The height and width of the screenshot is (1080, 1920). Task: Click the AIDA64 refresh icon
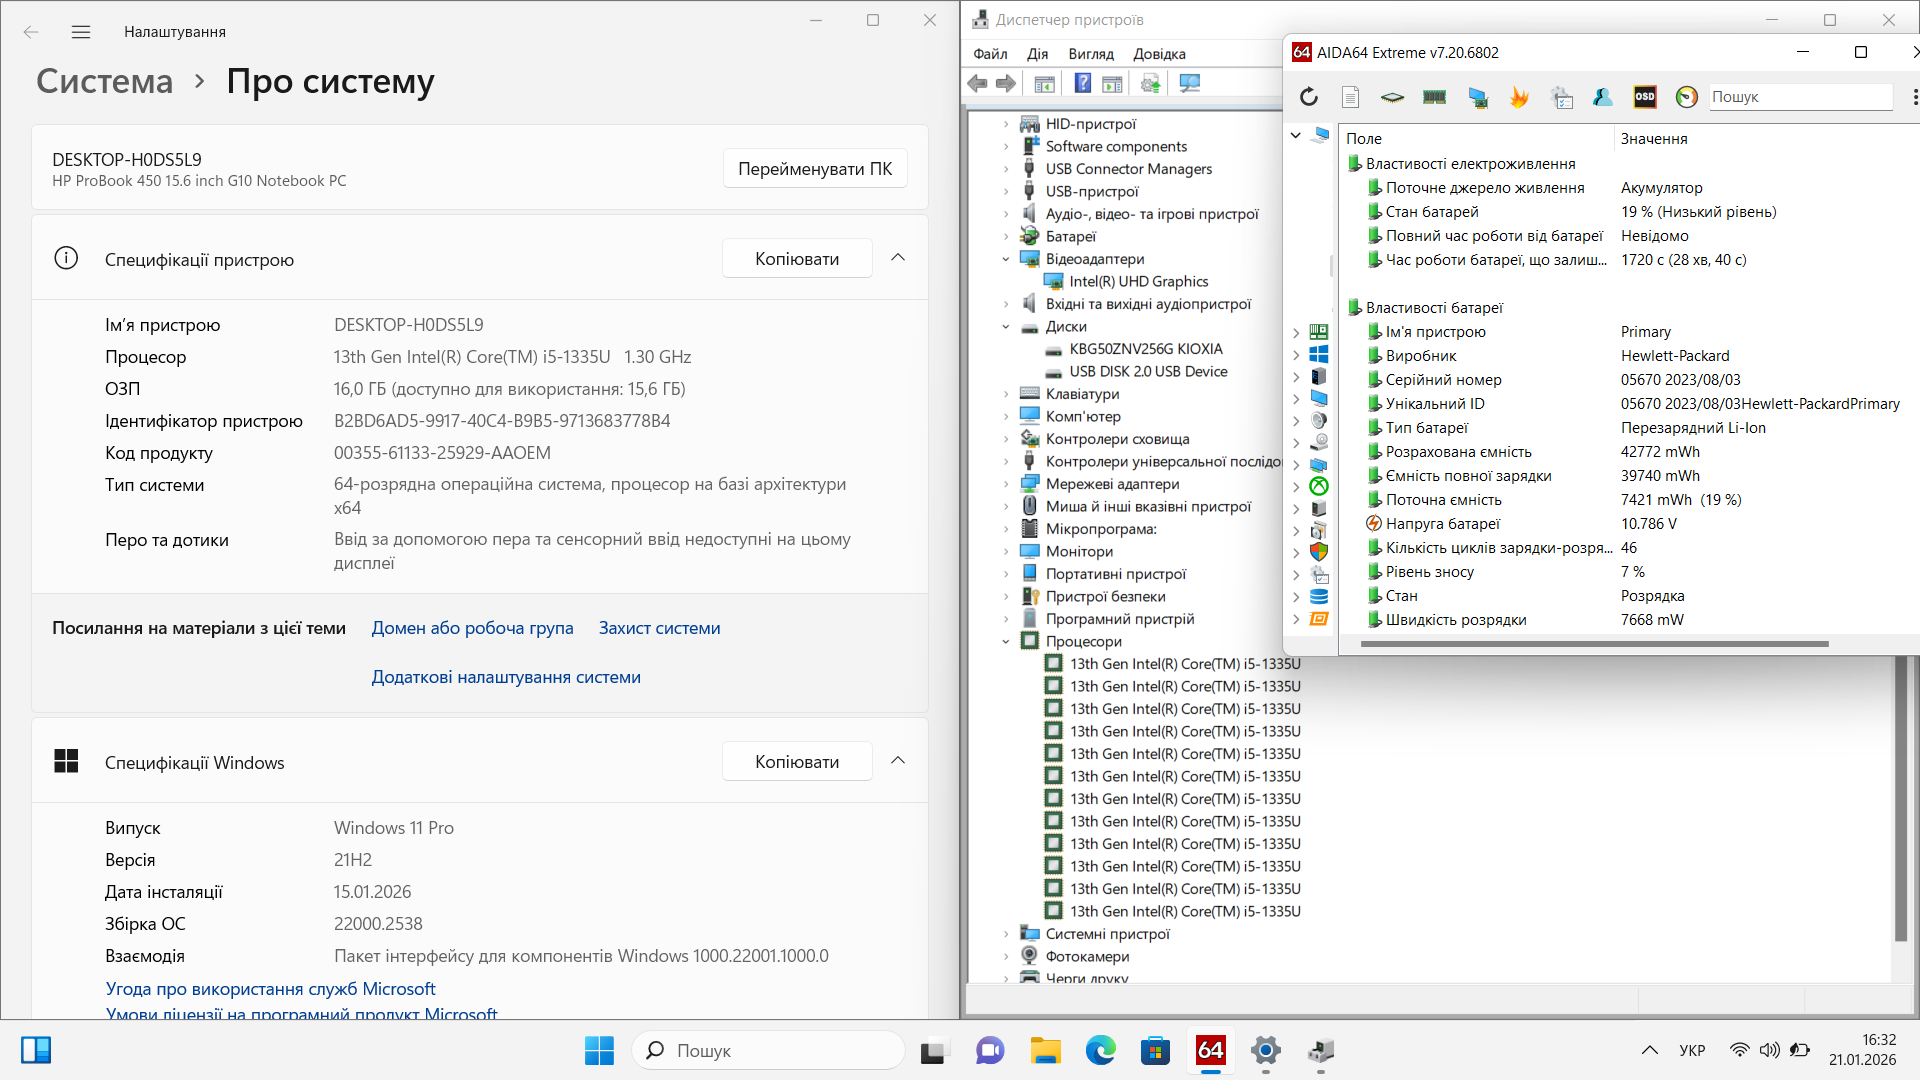pos(1309,97)
